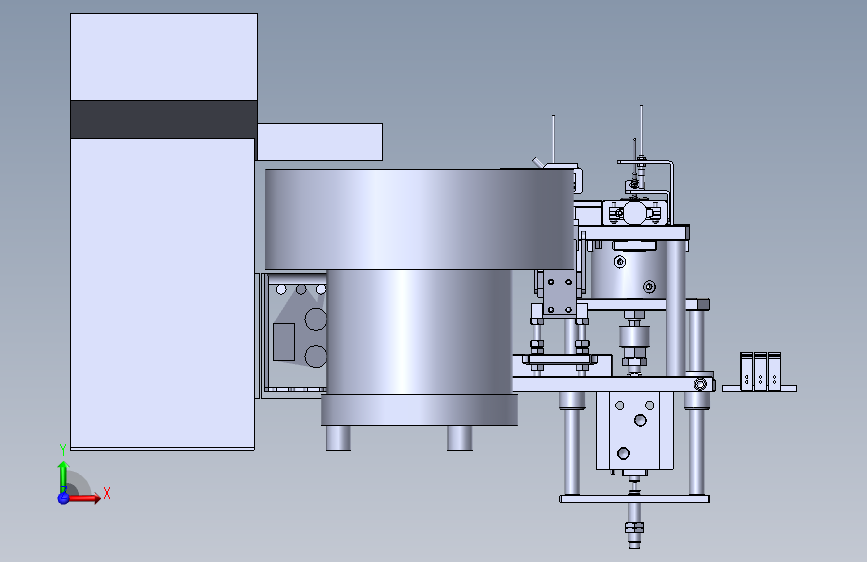The height and width of the screenshot is (562, 867).
Task: Select the upper large circle on control box
Action: click(x=316, y=319)
